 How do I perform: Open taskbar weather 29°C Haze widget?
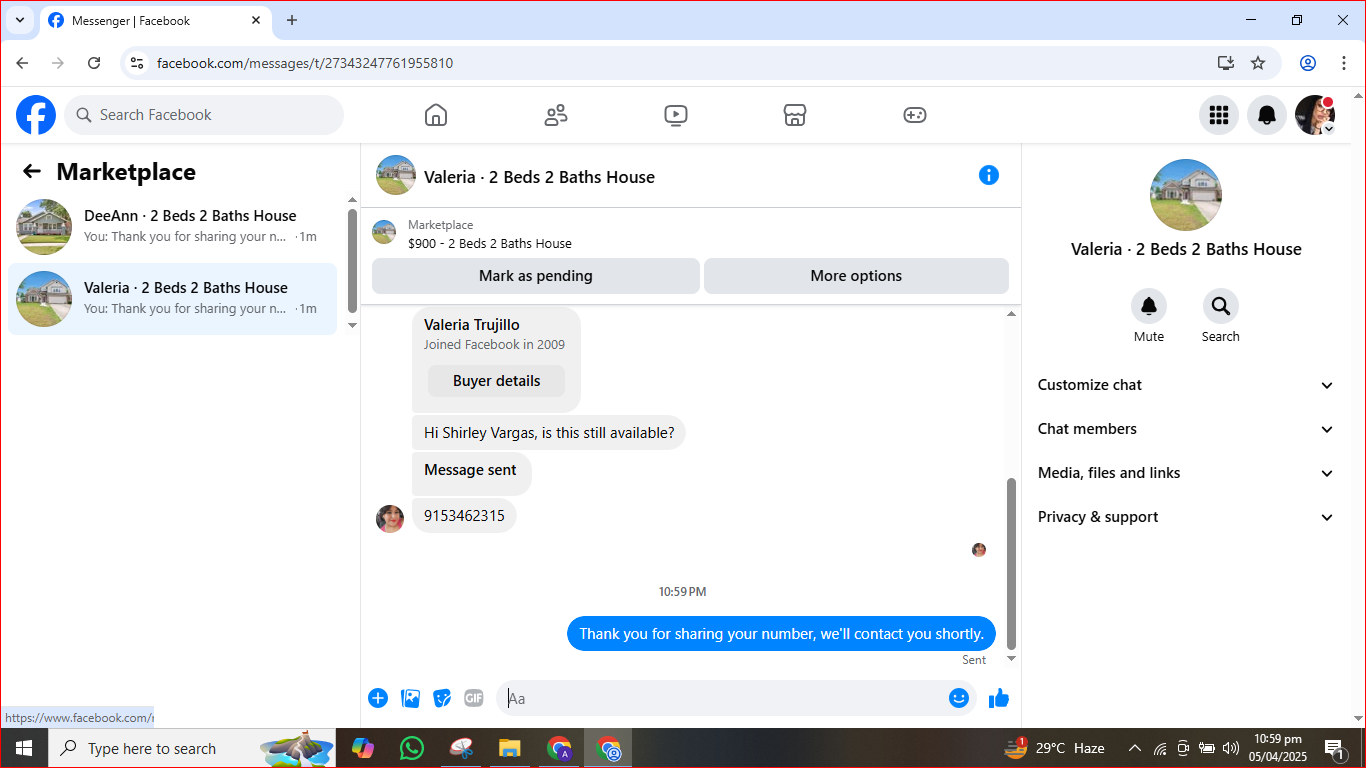click(x=1056, y=748)
